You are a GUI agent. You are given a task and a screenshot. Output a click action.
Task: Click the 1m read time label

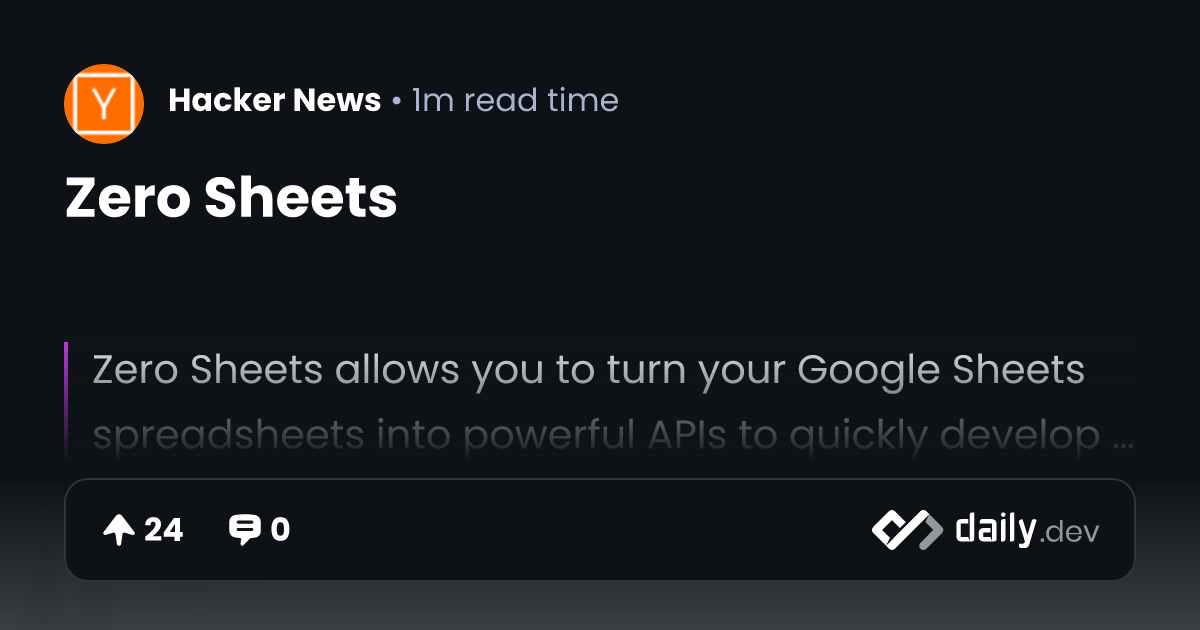(515, 100)
